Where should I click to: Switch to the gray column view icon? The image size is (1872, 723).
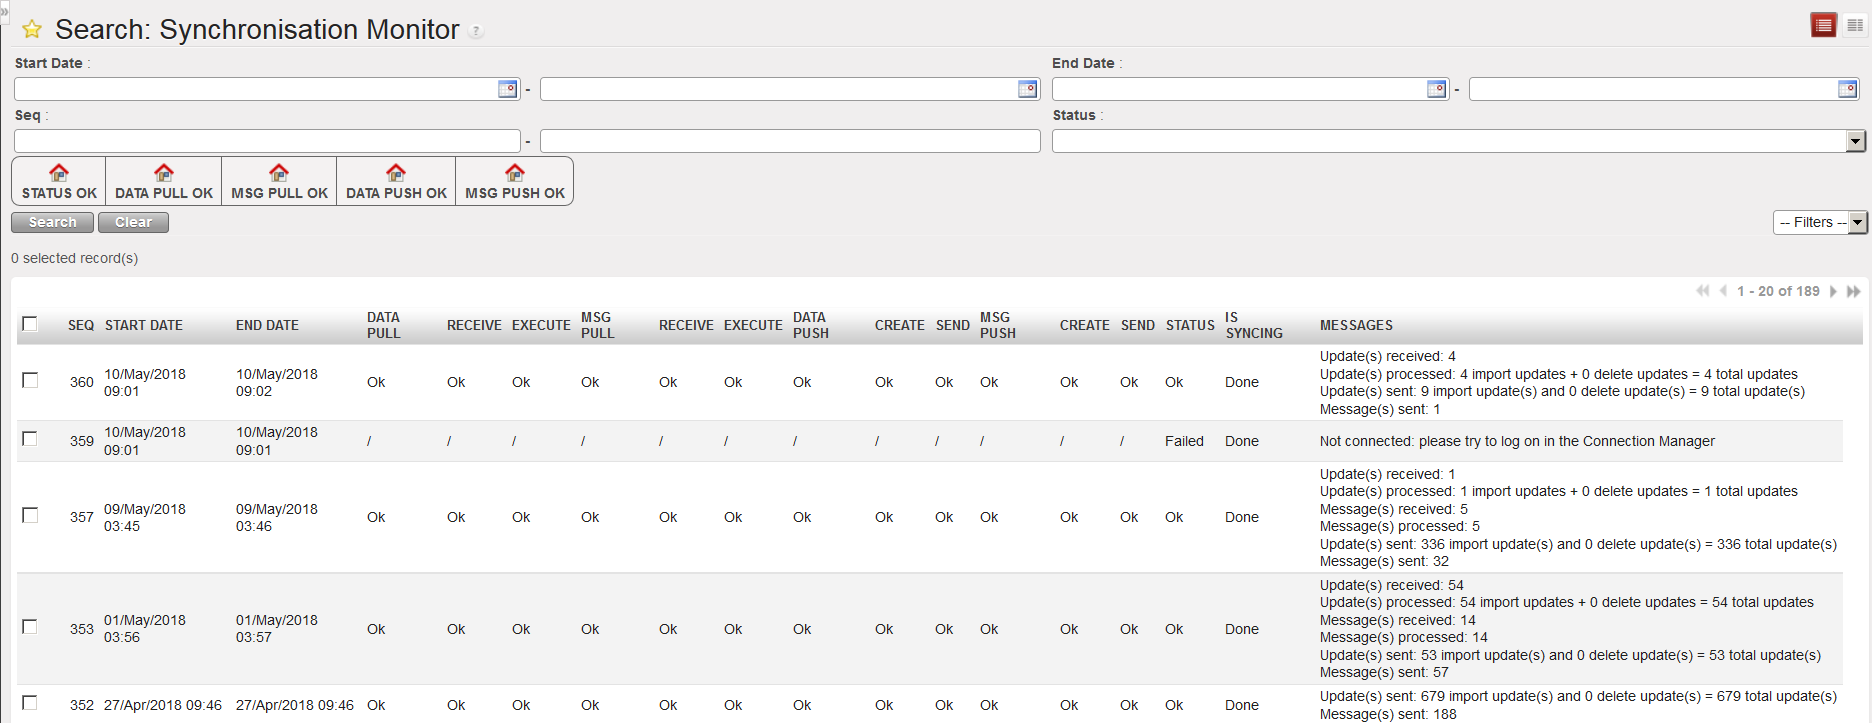(x=1855, y=25)
